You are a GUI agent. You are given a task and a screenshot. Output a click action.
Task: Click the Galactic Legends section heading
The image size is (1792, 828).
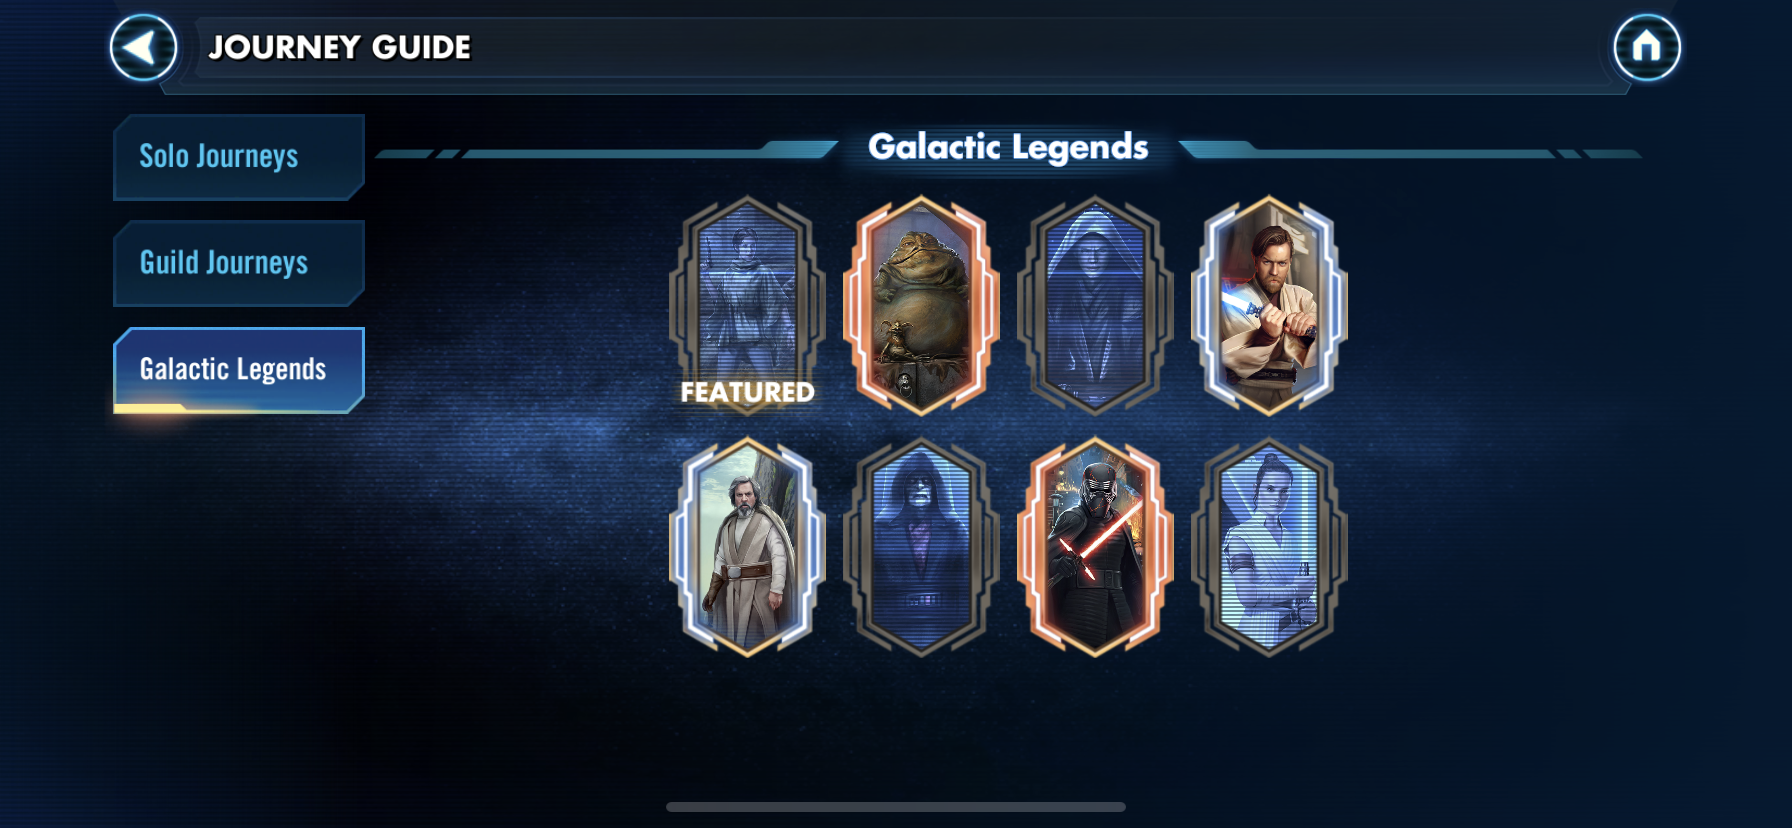(1008, 147)
